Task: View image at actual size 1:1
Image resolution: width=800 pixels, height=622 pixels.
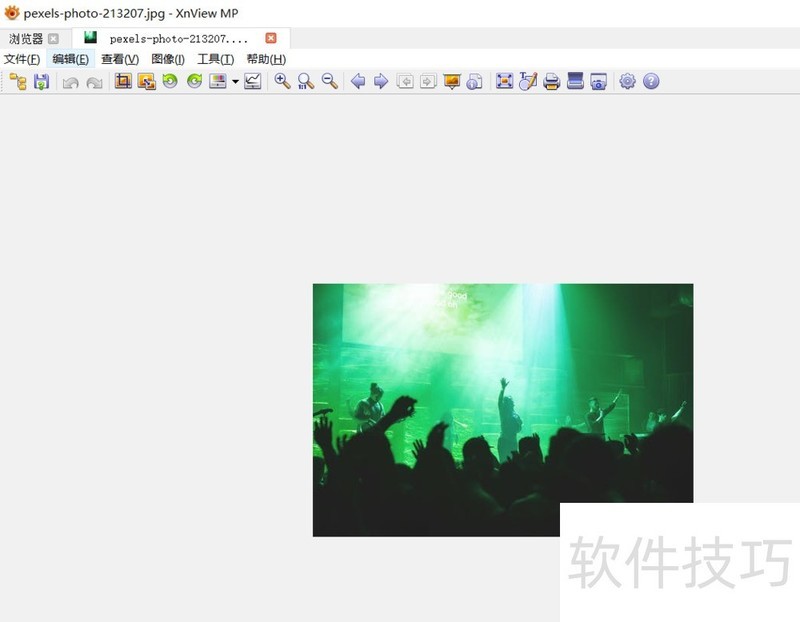Action: [x=303, y=82]
